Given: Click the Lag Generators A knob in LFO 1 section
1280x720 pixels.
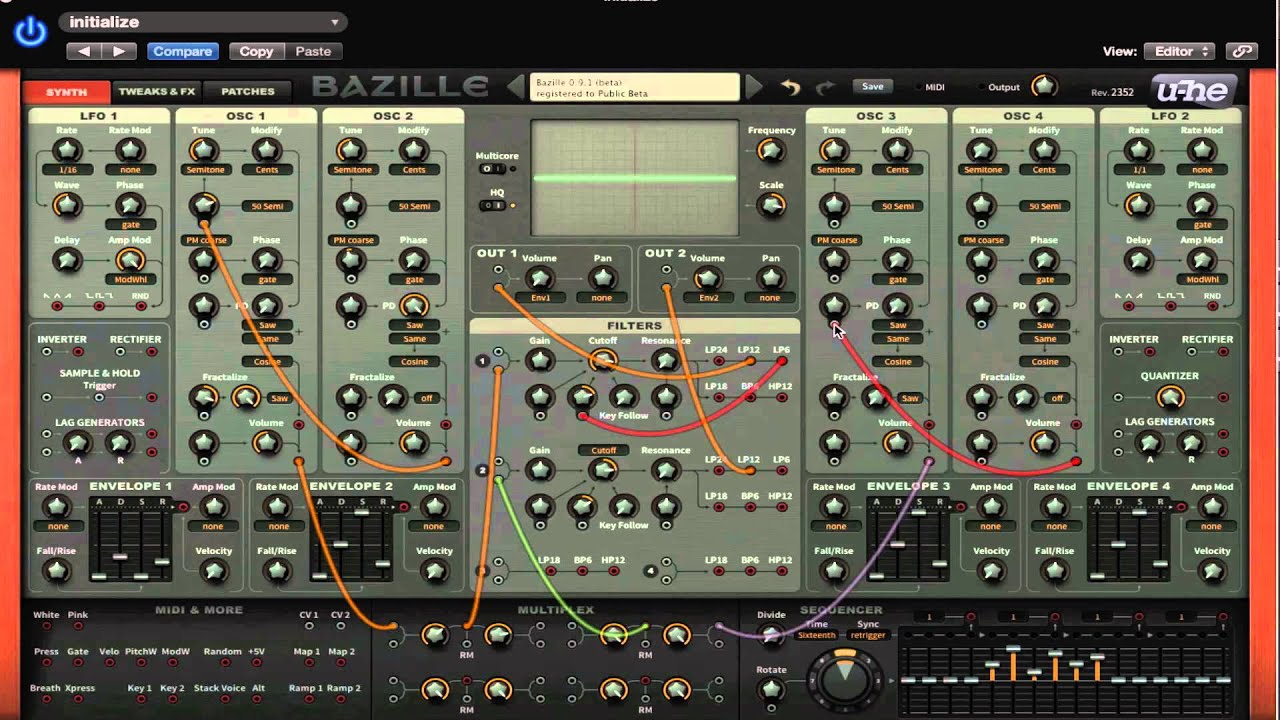Looking at the screenshot, I should click(78, 443).
